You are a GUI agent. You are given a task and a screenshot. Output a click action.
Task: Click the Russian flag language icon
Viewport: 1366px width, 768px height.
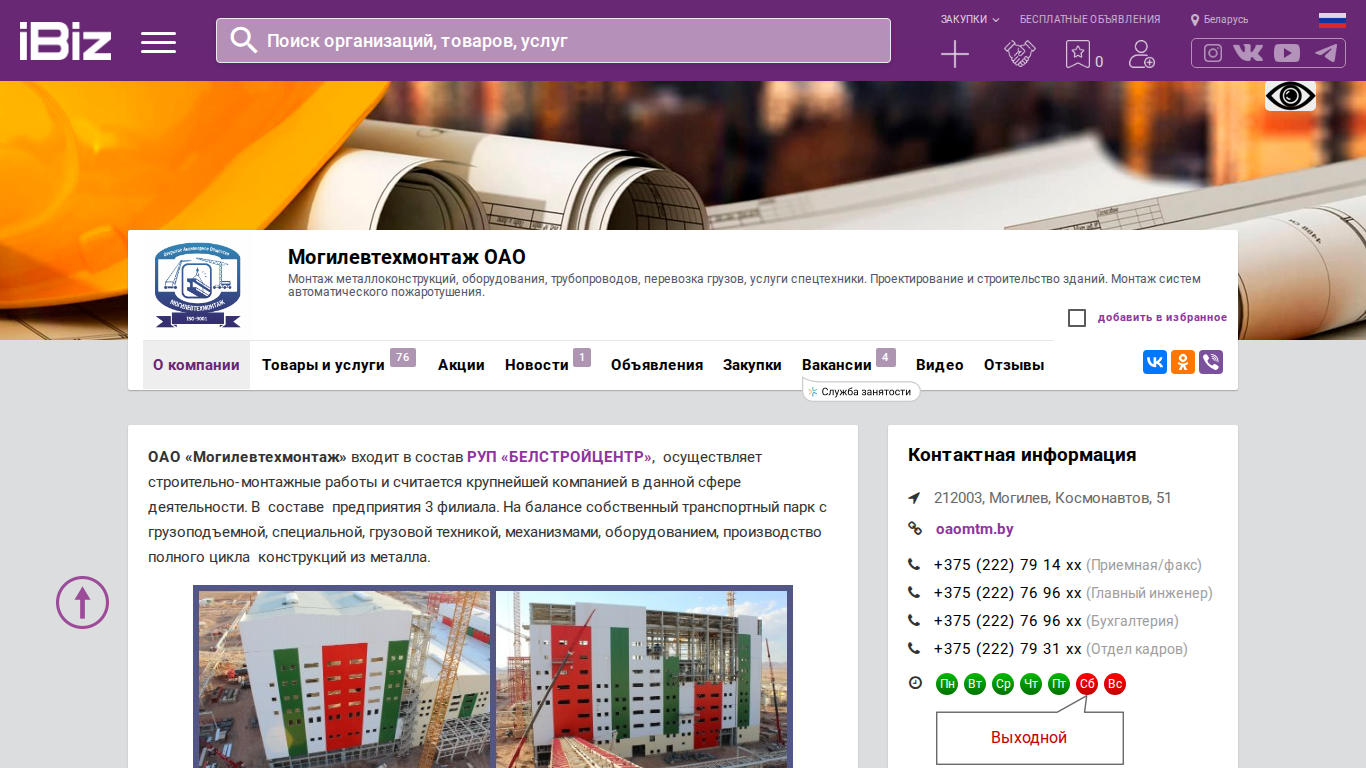1332,20
